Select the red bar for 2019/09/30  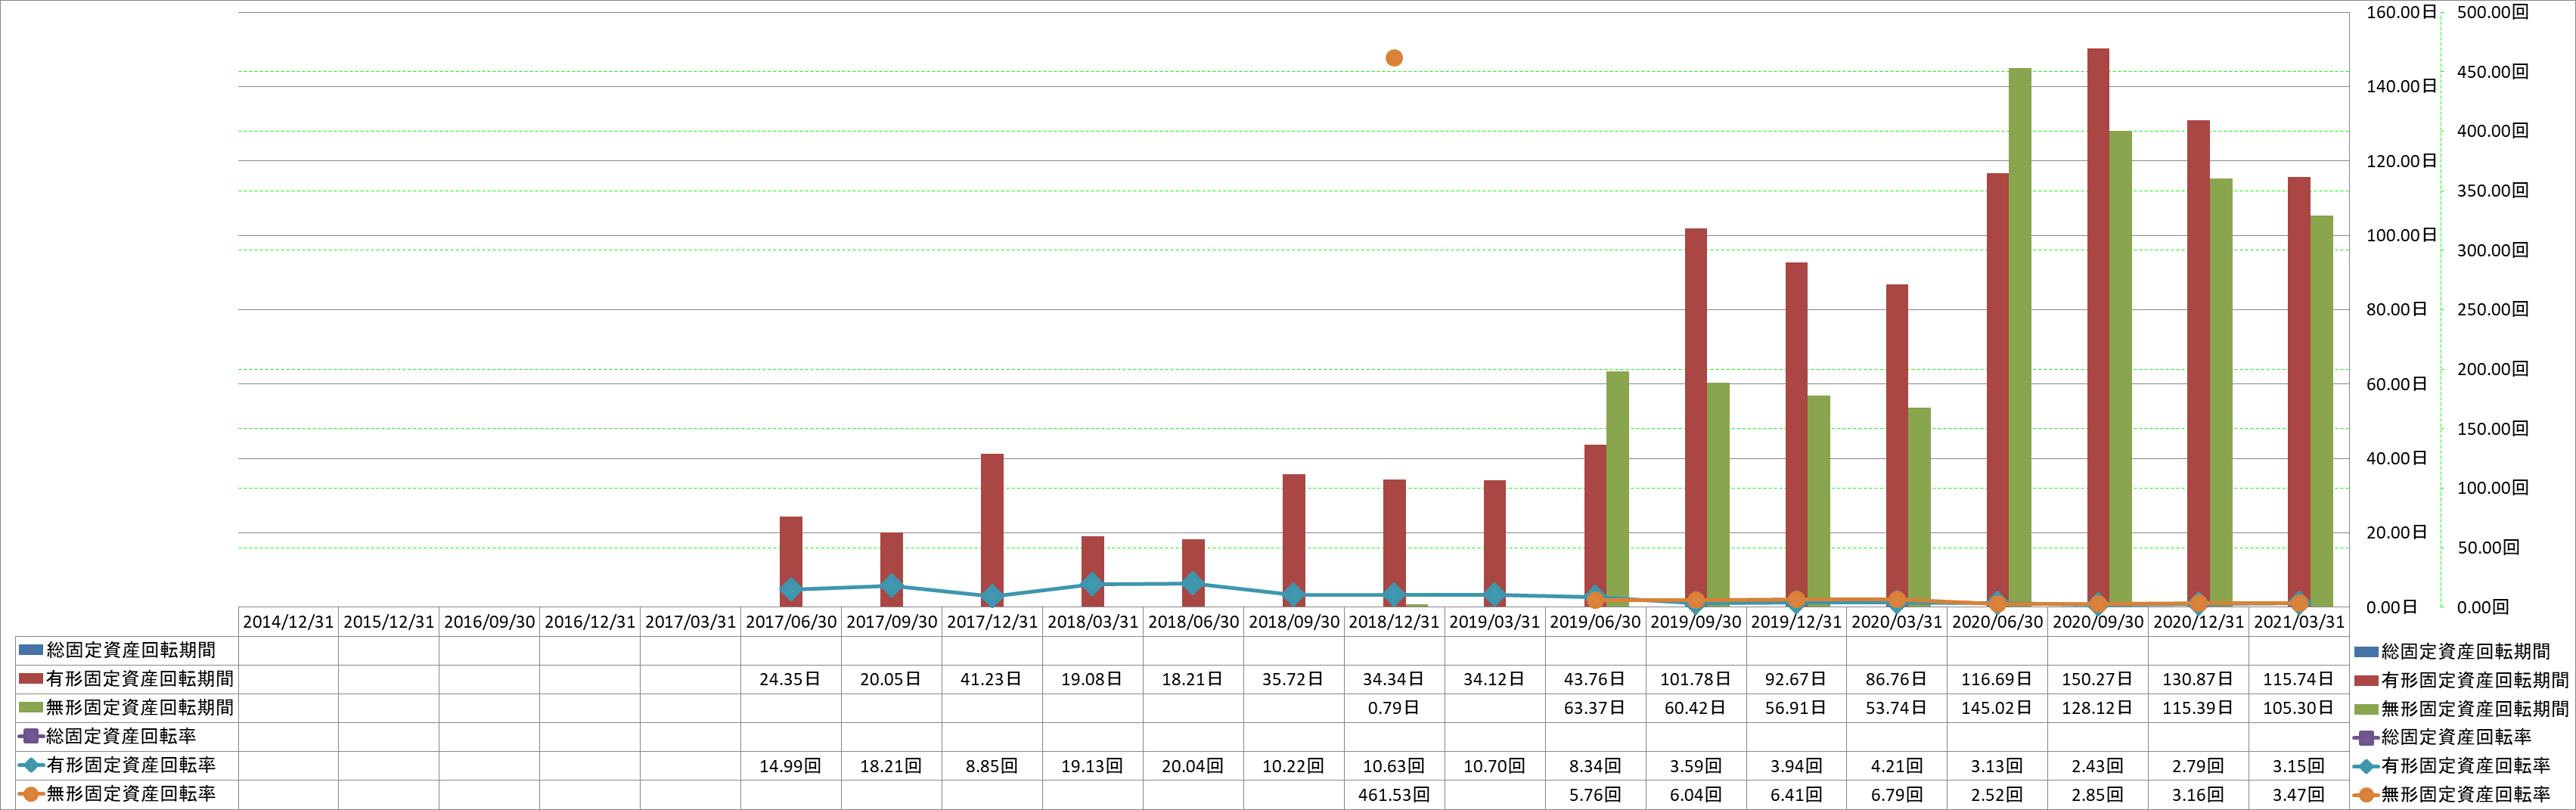[1696, 417]
